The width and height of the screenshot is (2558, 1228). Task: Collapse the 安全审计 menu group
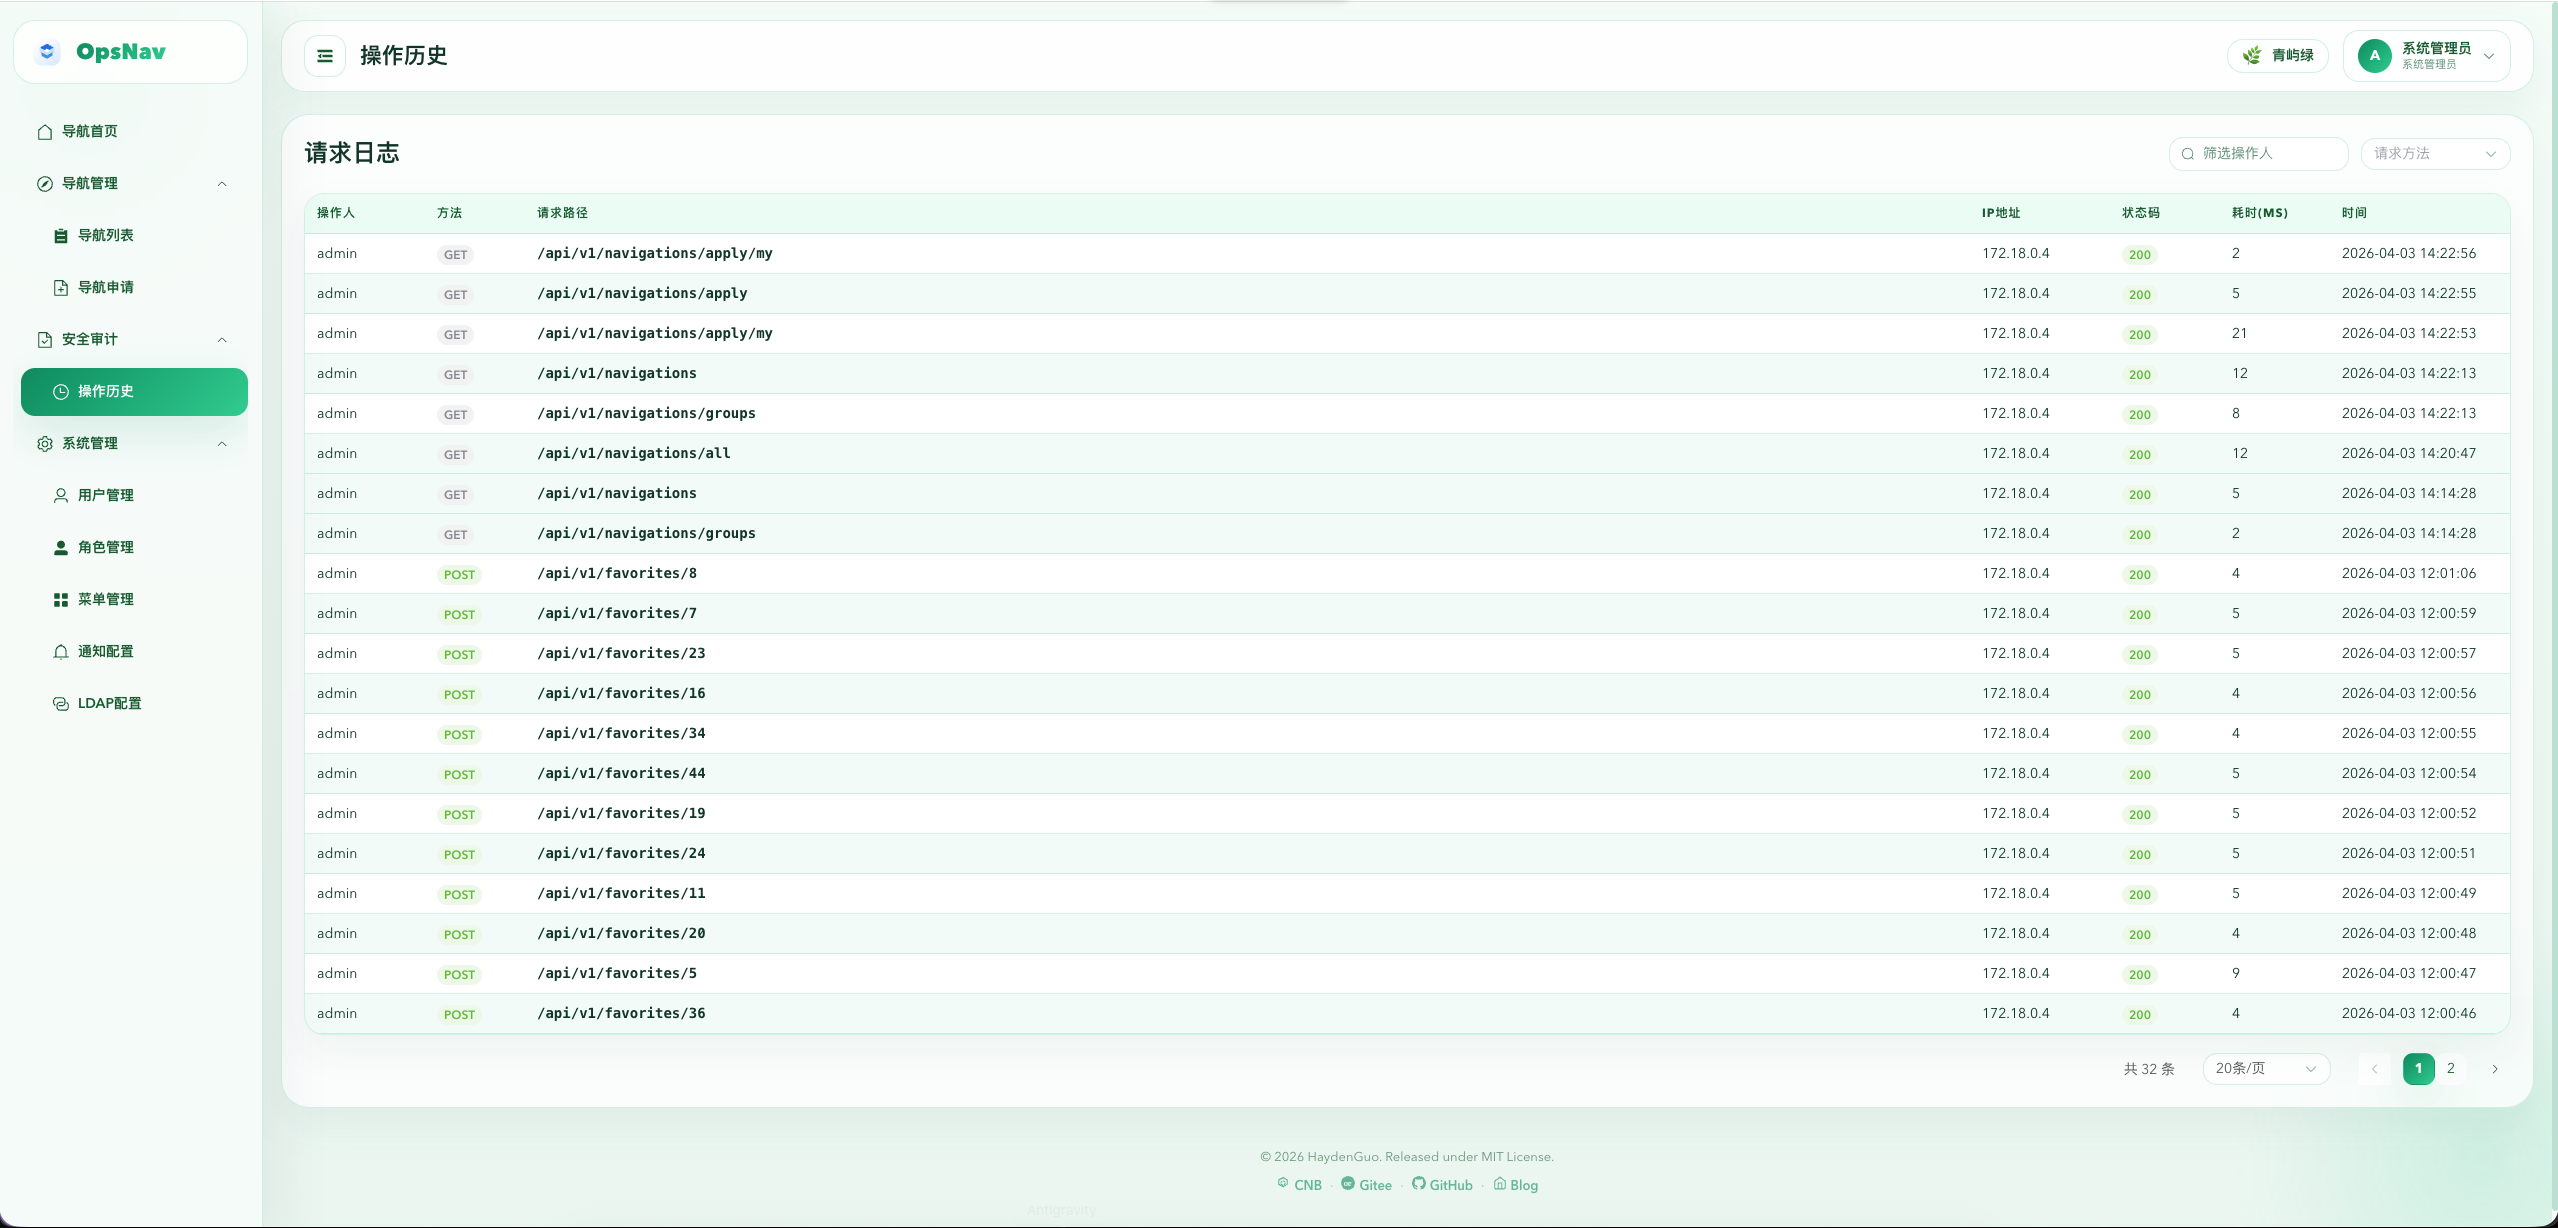coord(222,340)
